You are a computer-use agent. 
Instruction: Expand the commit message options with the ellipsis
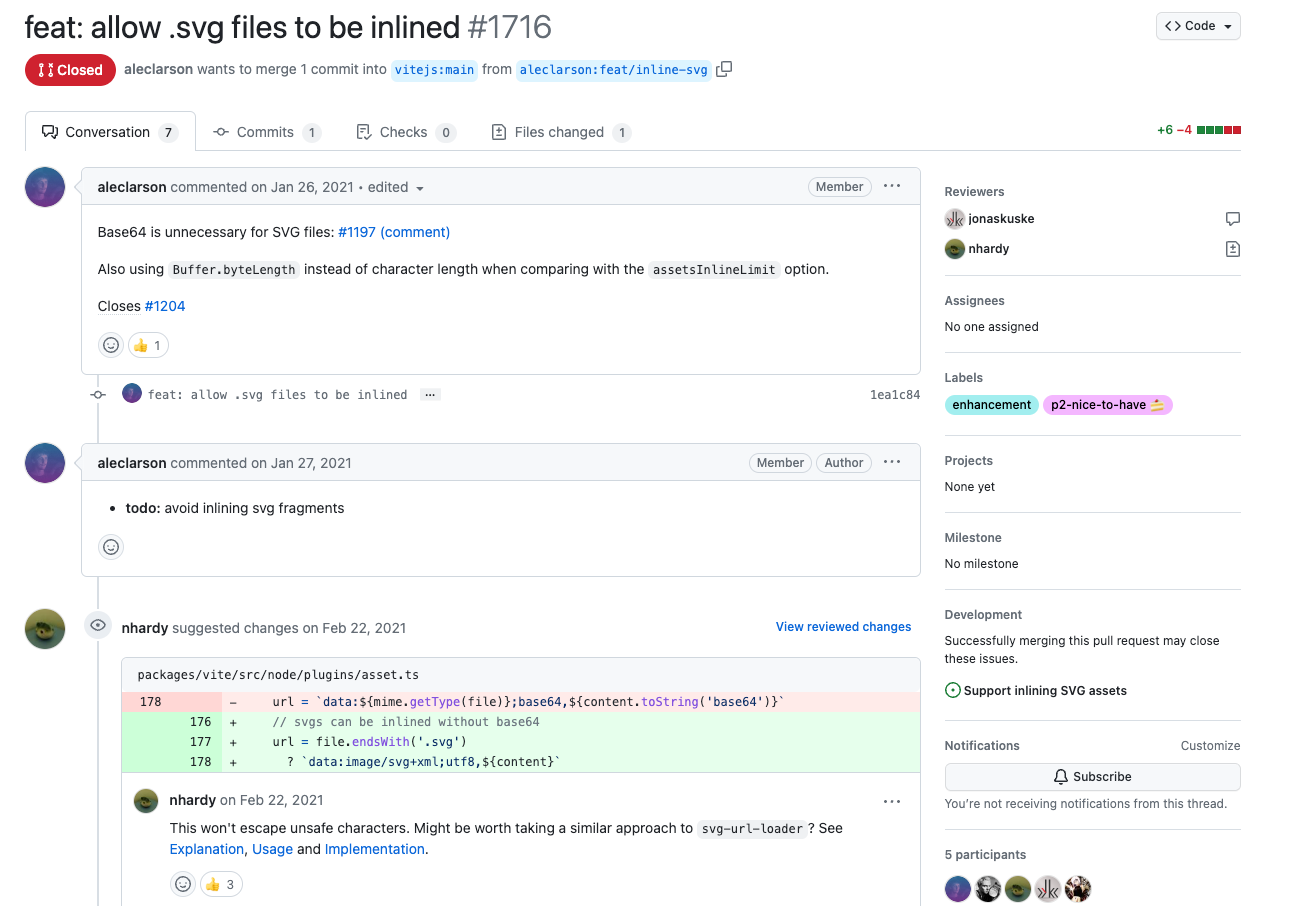(429, 394)
